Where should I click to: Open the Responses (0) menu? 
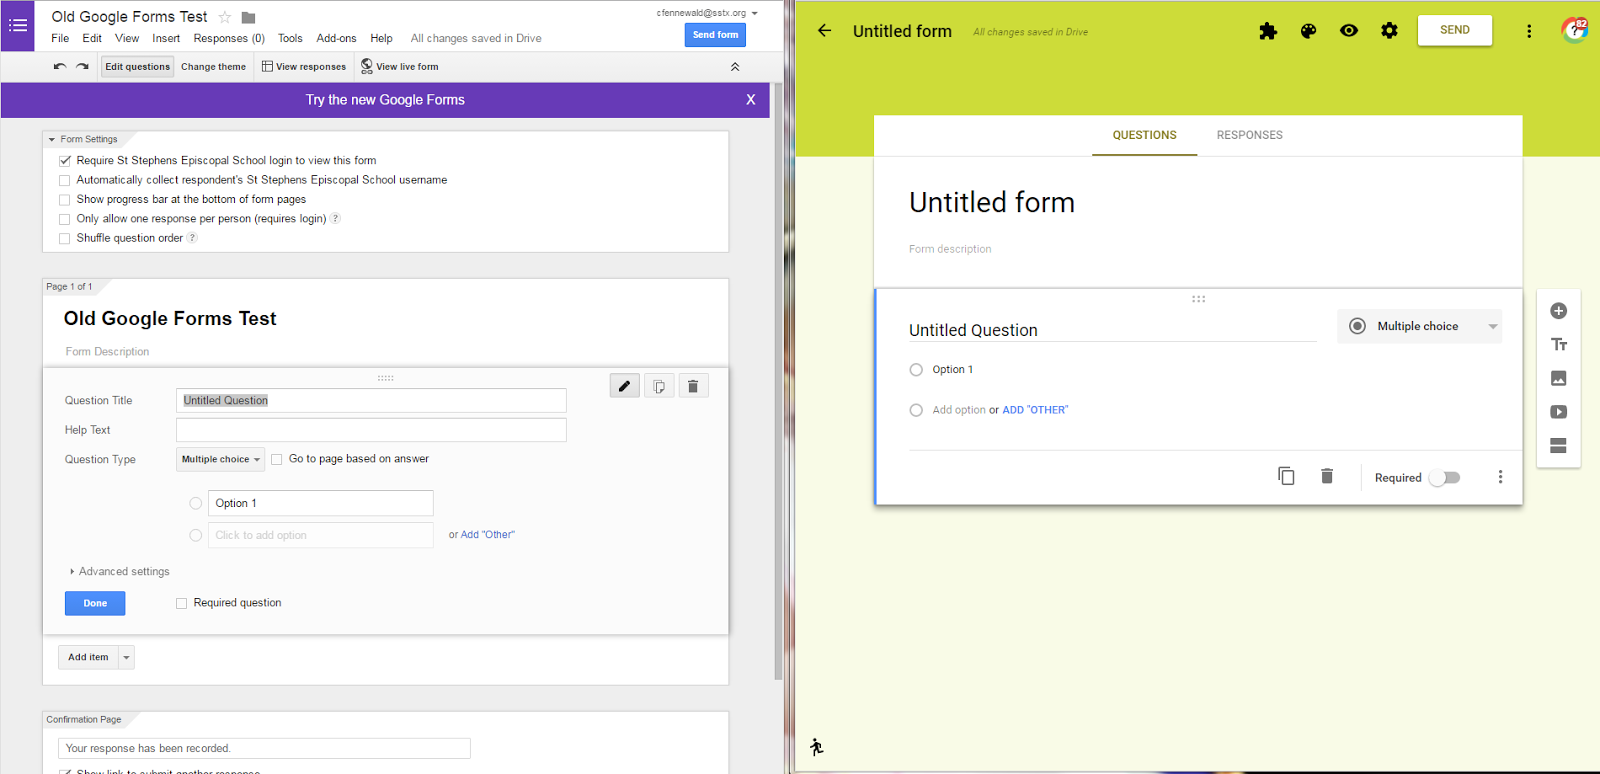(229, 38)
